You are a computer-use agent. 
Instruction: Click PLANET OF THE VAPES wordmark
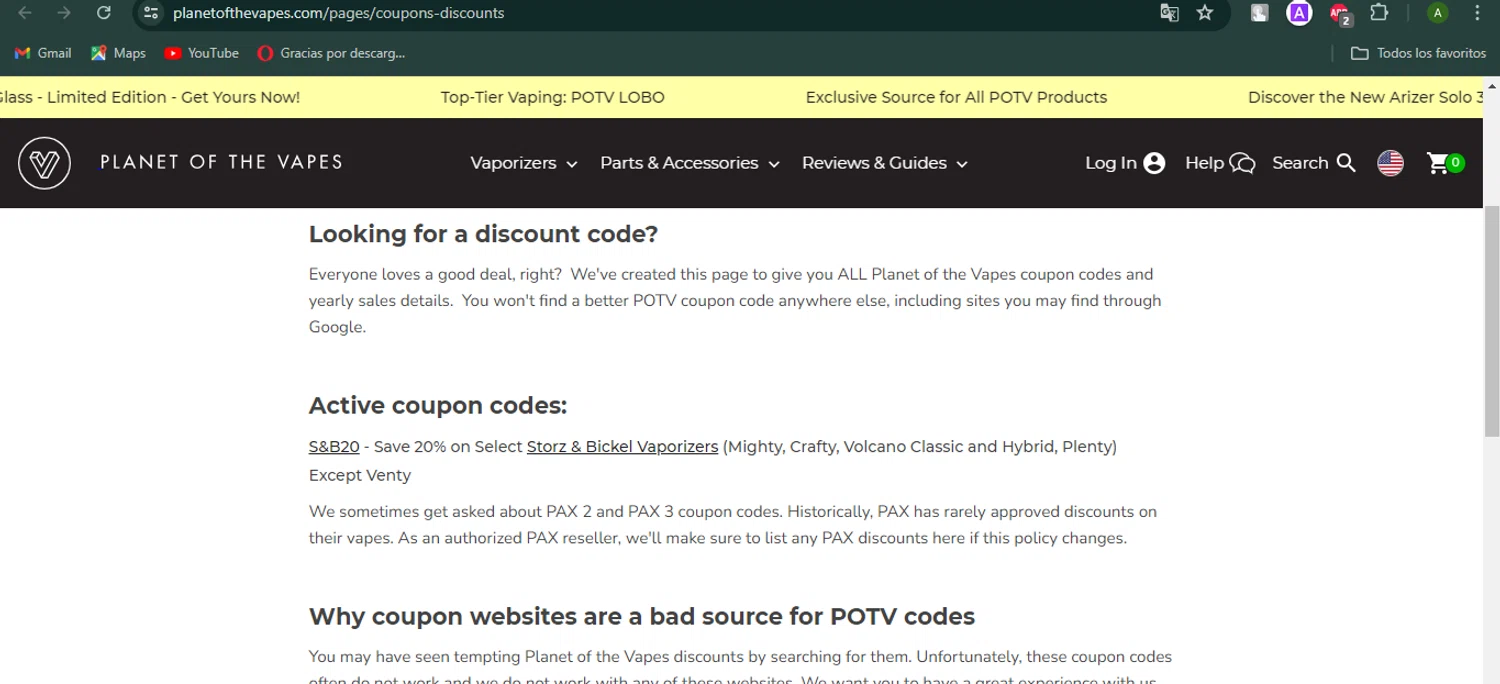point(221,162)
